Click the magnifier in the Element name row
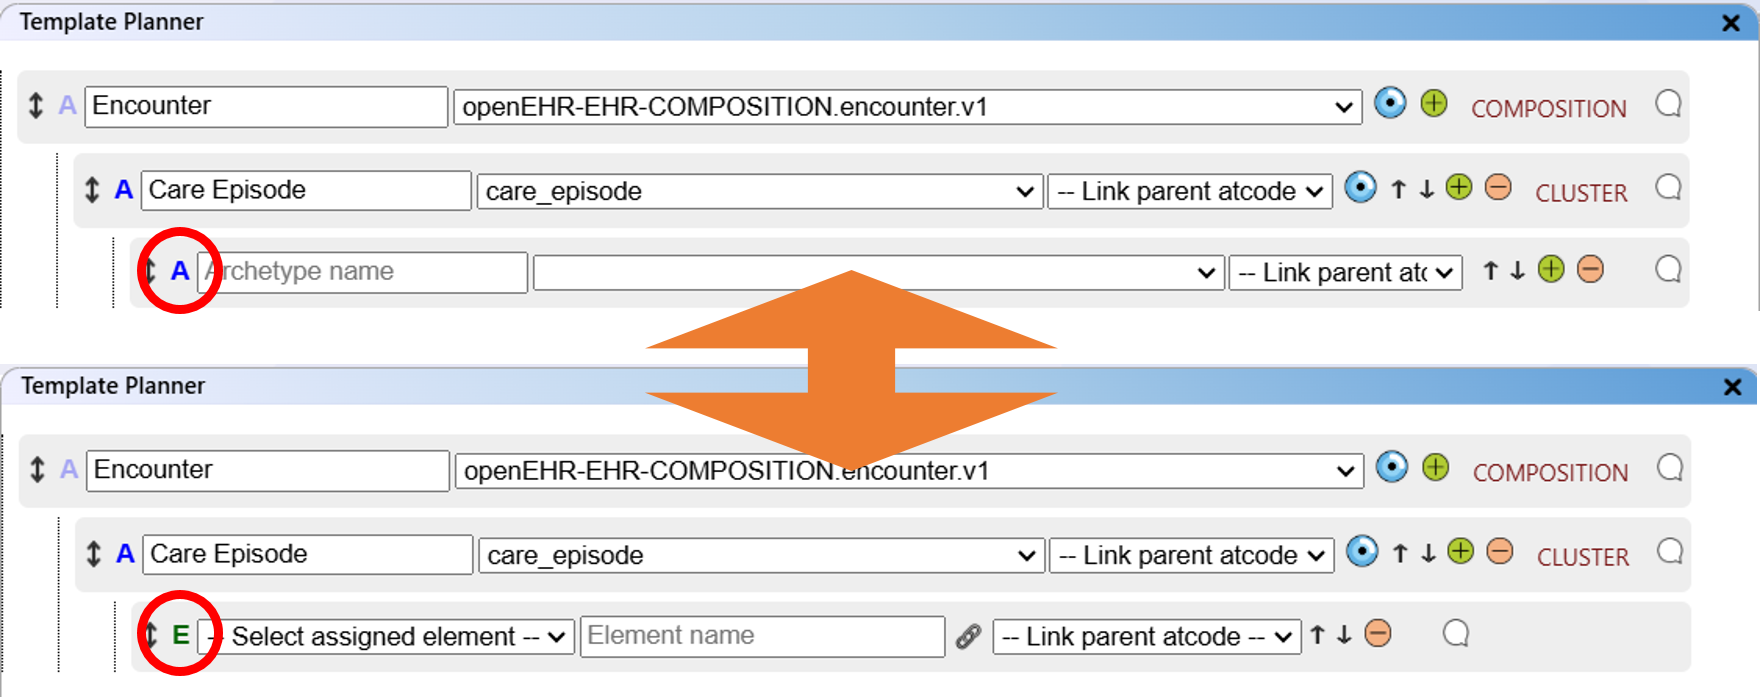The width and height of the screenshot is (1760, 697). click(x=1456, y=634)
